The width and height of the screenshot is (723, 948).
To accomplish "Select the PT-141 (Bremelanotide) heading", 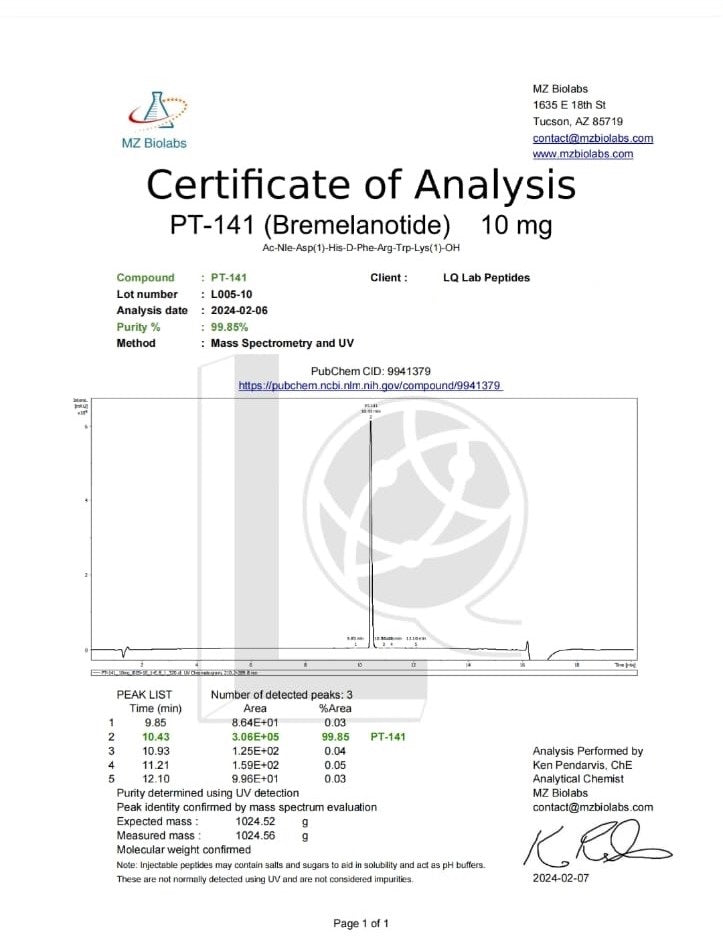I will [x=361, y=225].
